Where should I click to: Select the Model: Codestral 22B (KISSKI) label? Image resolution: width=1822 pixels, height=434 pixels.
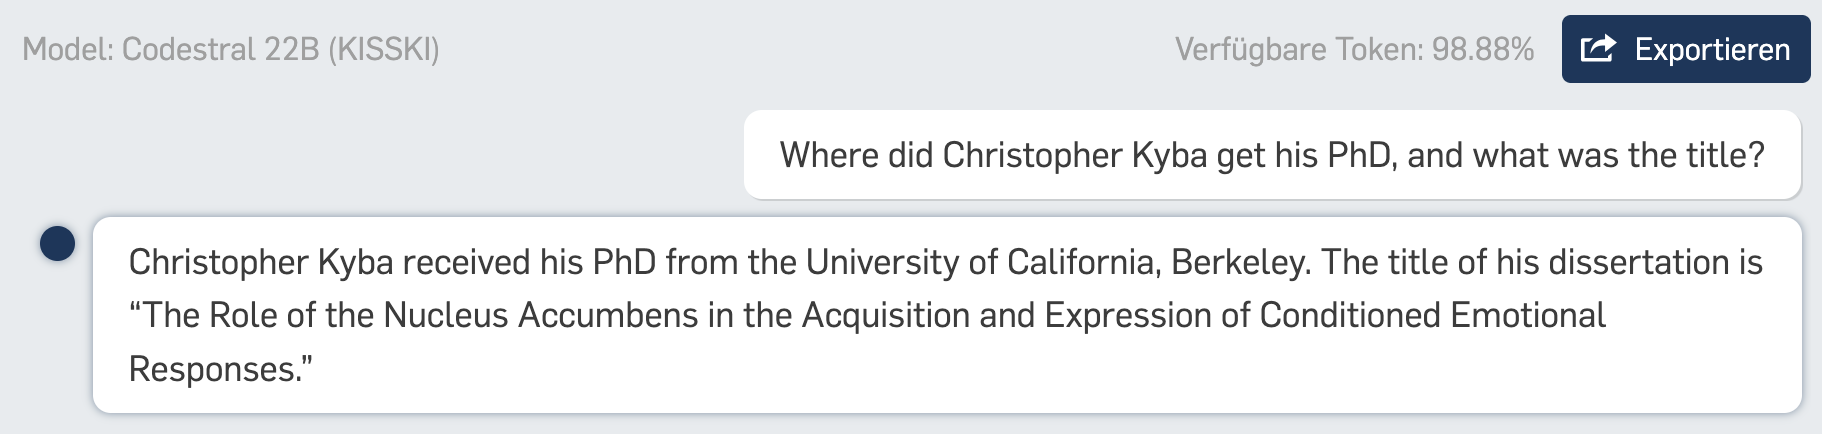point(231,49)
